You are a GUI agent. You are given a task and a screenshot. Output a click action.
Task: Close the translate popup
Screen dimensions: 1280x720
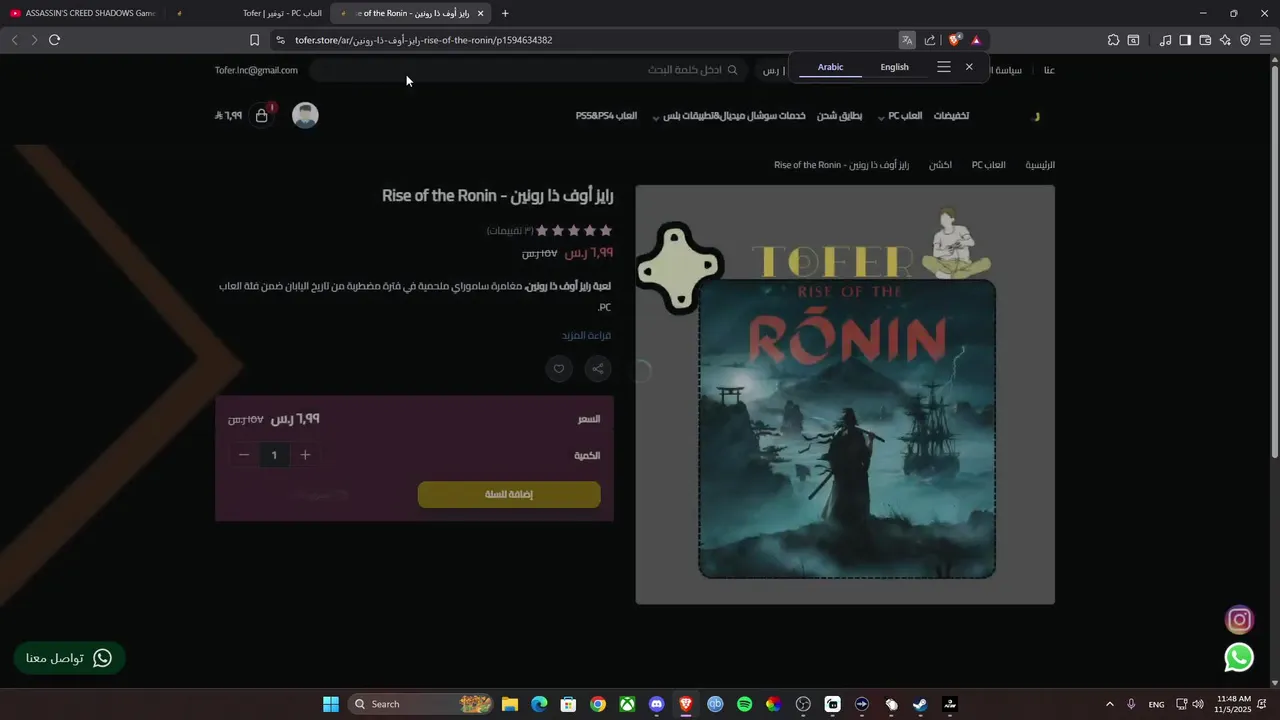point(969,67)
